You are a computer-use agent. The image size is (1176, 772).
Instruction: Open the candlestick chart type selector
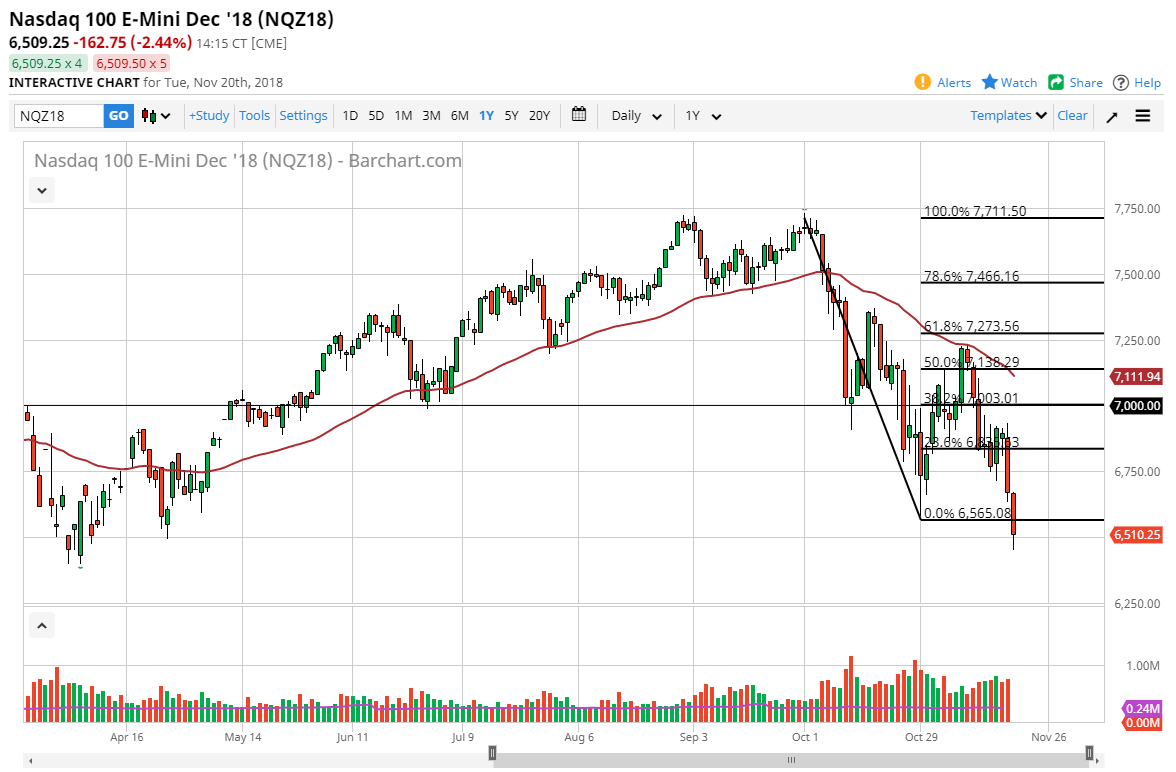[156, 116]
